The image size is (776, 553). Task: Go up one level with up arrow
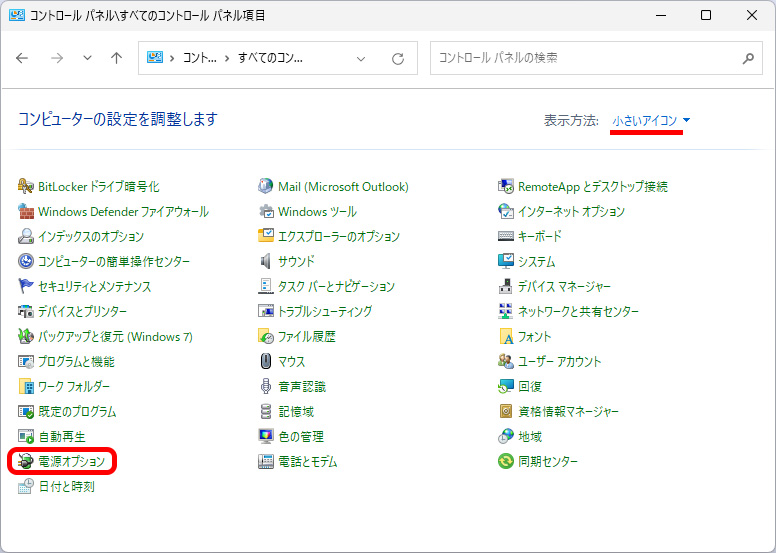pos(116,58)
